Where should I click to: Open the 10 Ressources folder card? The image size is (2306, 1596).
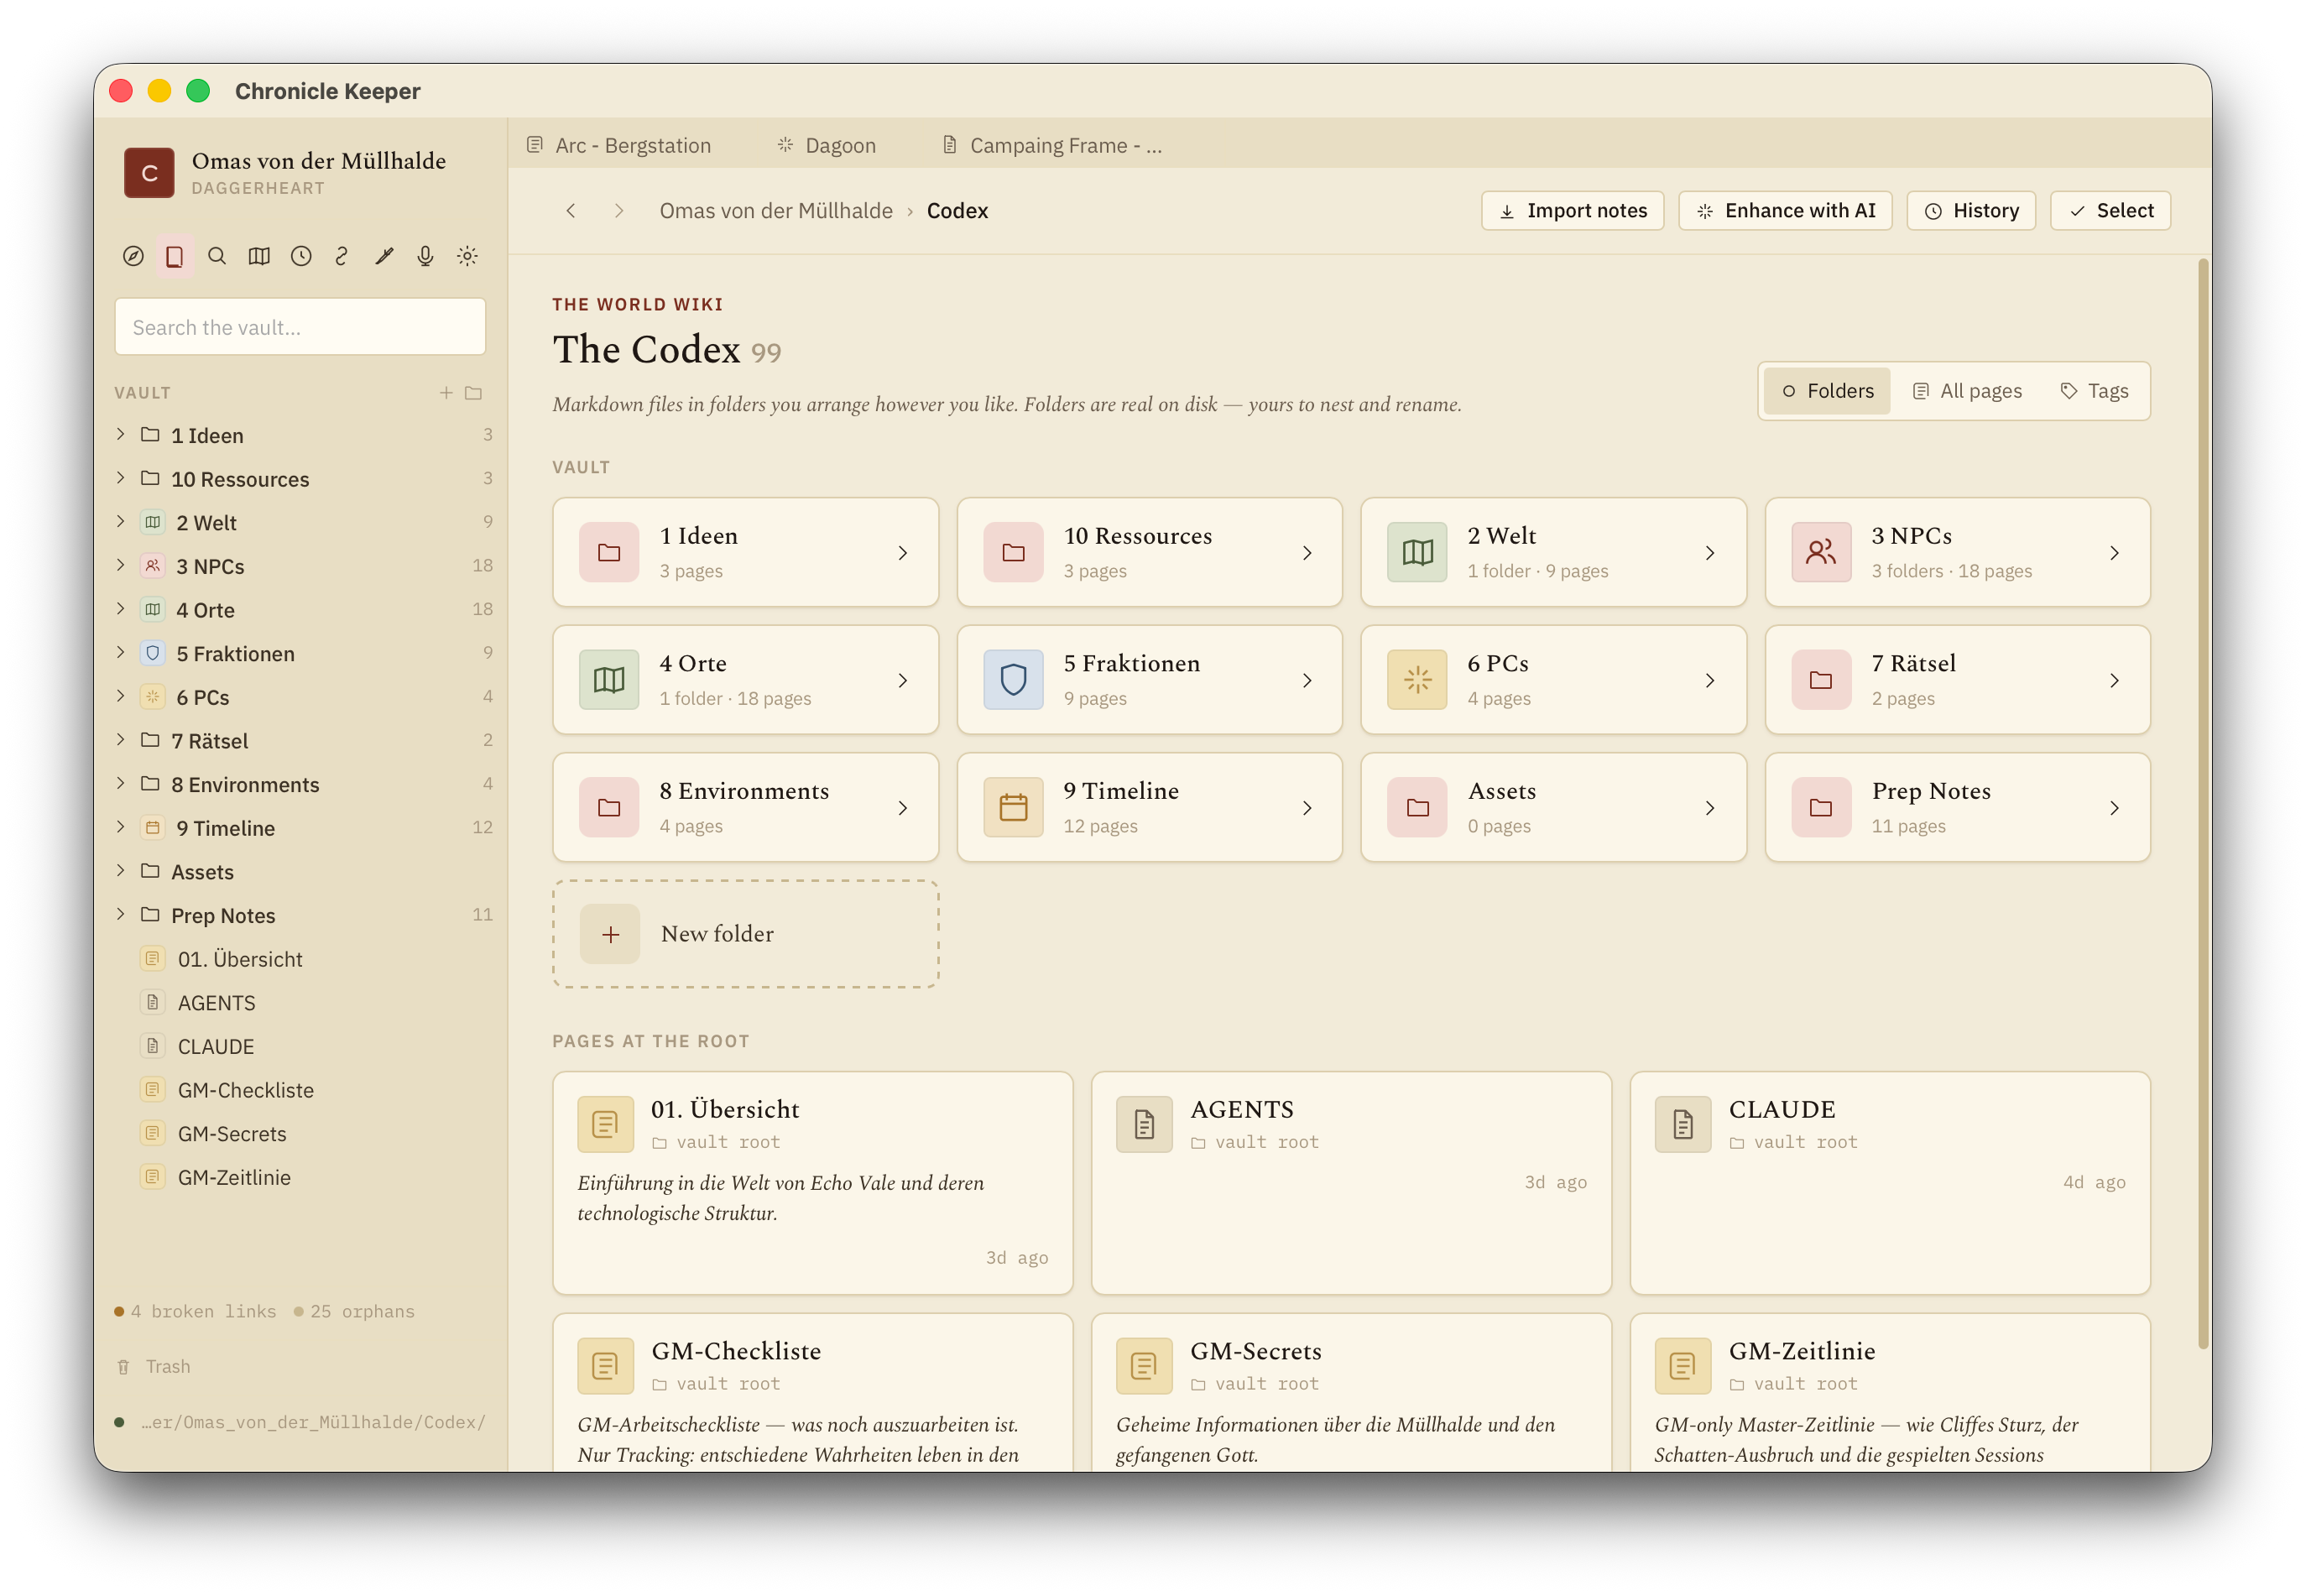pyautogui.click(x=1149, y=552)
